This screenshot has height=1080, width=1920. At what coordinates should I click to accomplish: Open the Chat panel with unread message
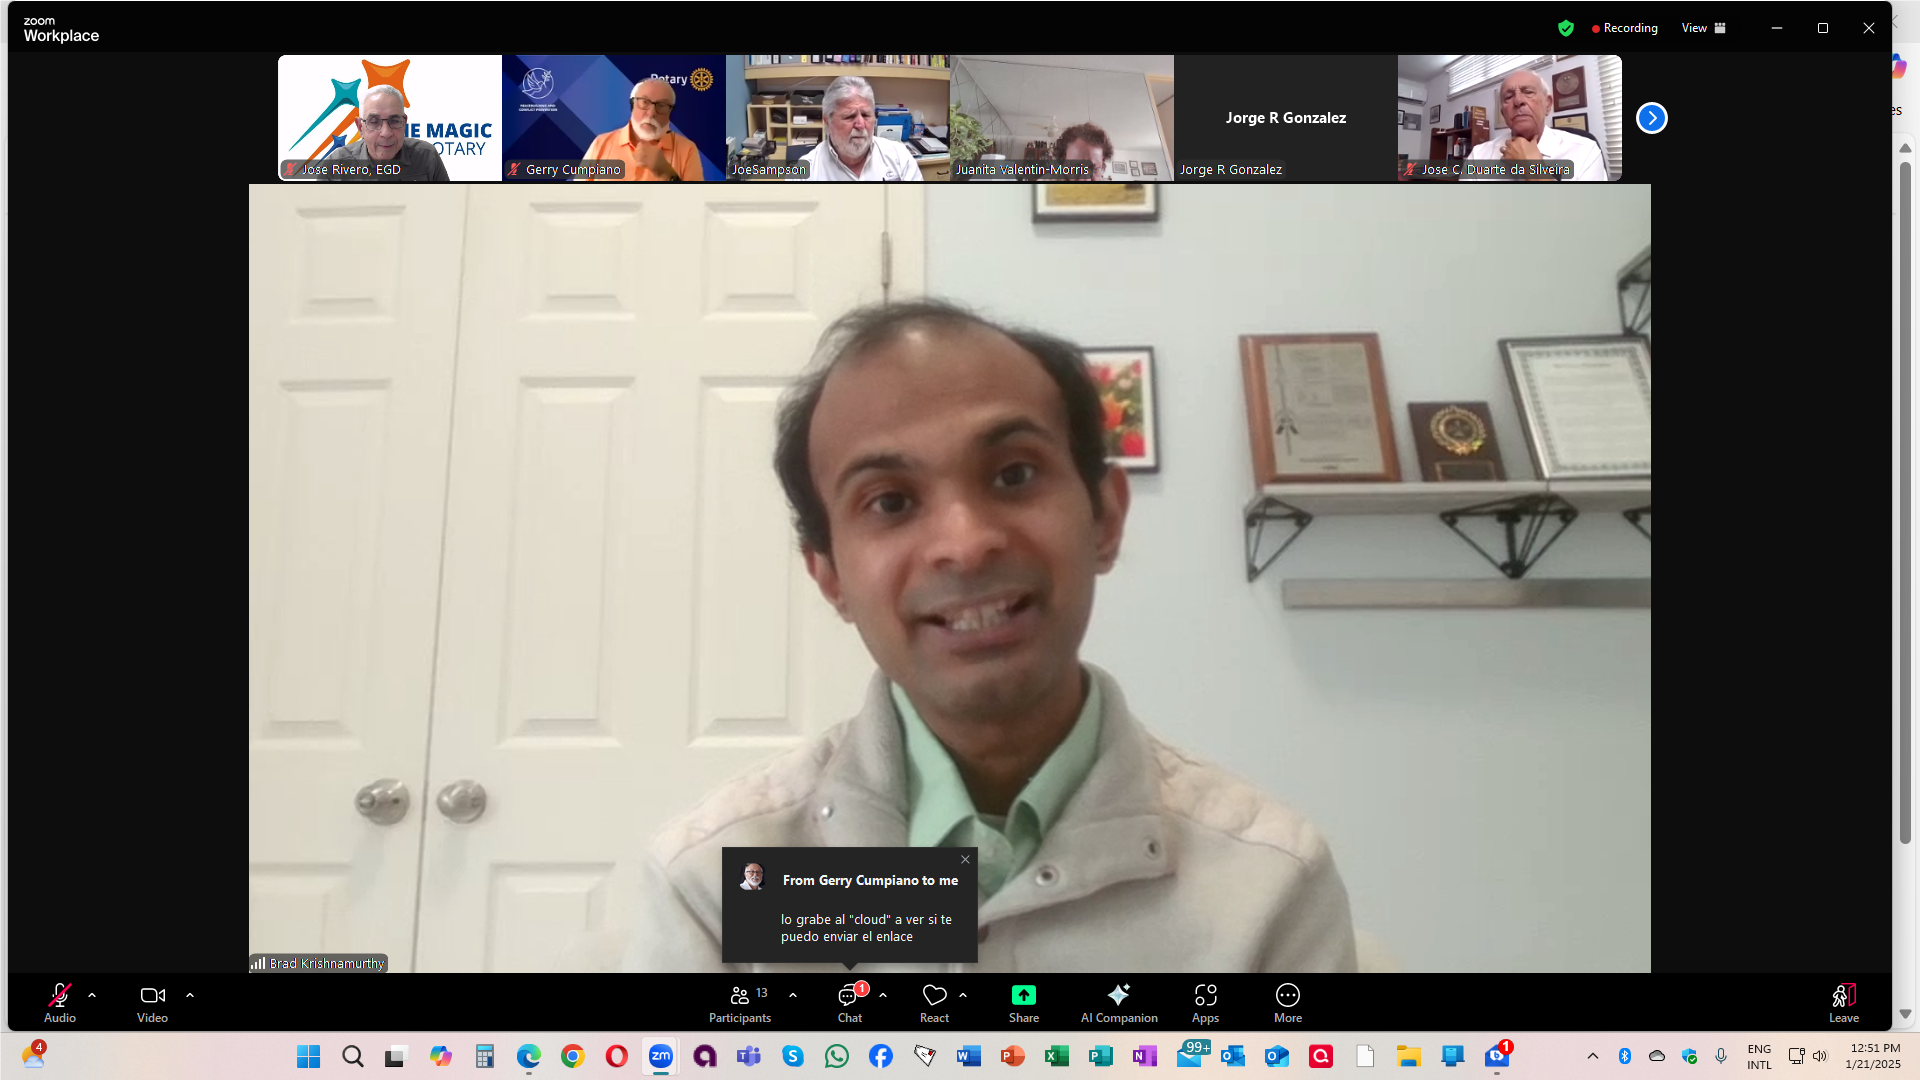[x=849, y=996]
